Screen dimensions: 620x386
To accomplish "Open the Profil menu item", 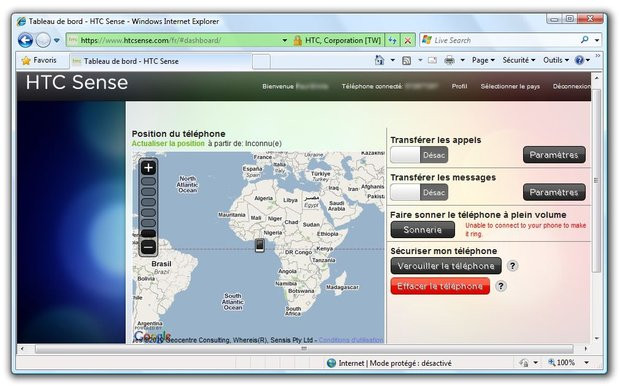I will pos(459,86).
